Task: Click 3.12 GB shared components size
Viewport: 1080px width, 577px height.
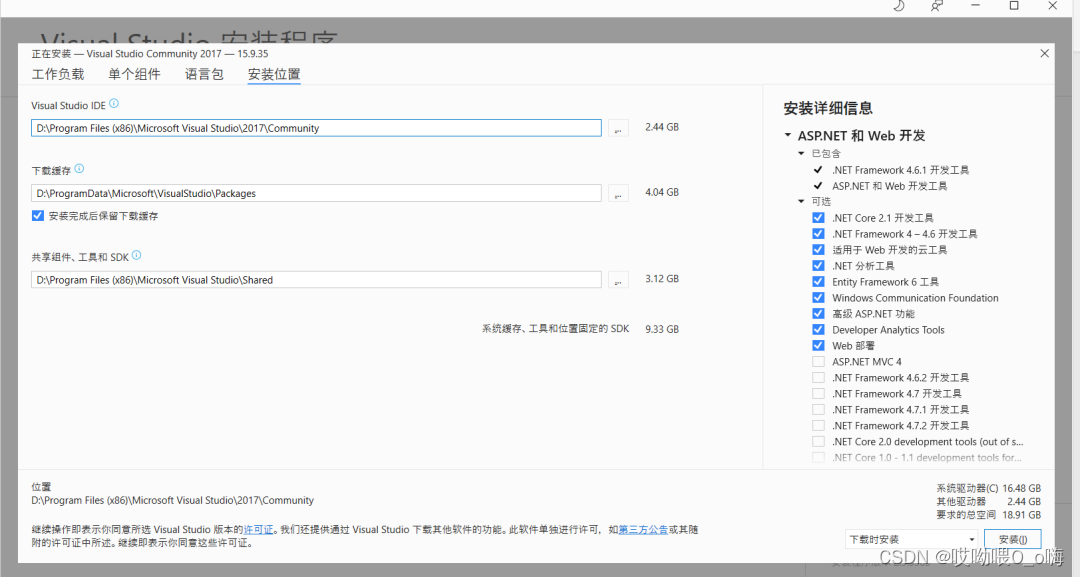Action: pyautogui.click(x=662, y=279)
